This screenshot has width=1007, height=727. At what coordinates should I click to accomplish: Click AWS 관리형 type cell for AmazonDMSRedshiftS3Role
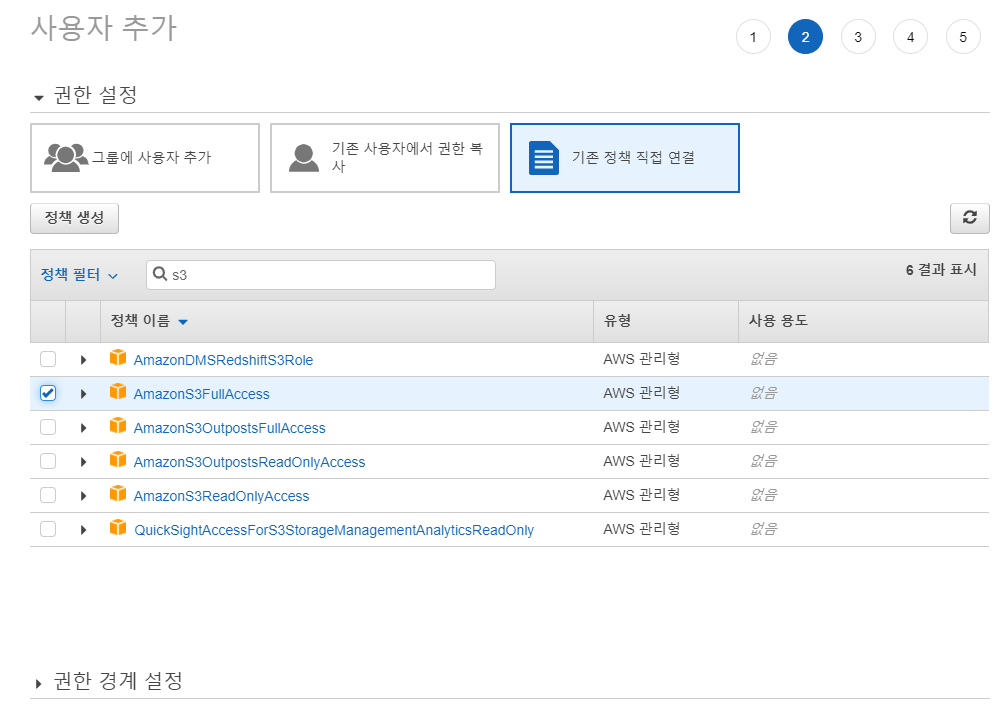(642, 359)
